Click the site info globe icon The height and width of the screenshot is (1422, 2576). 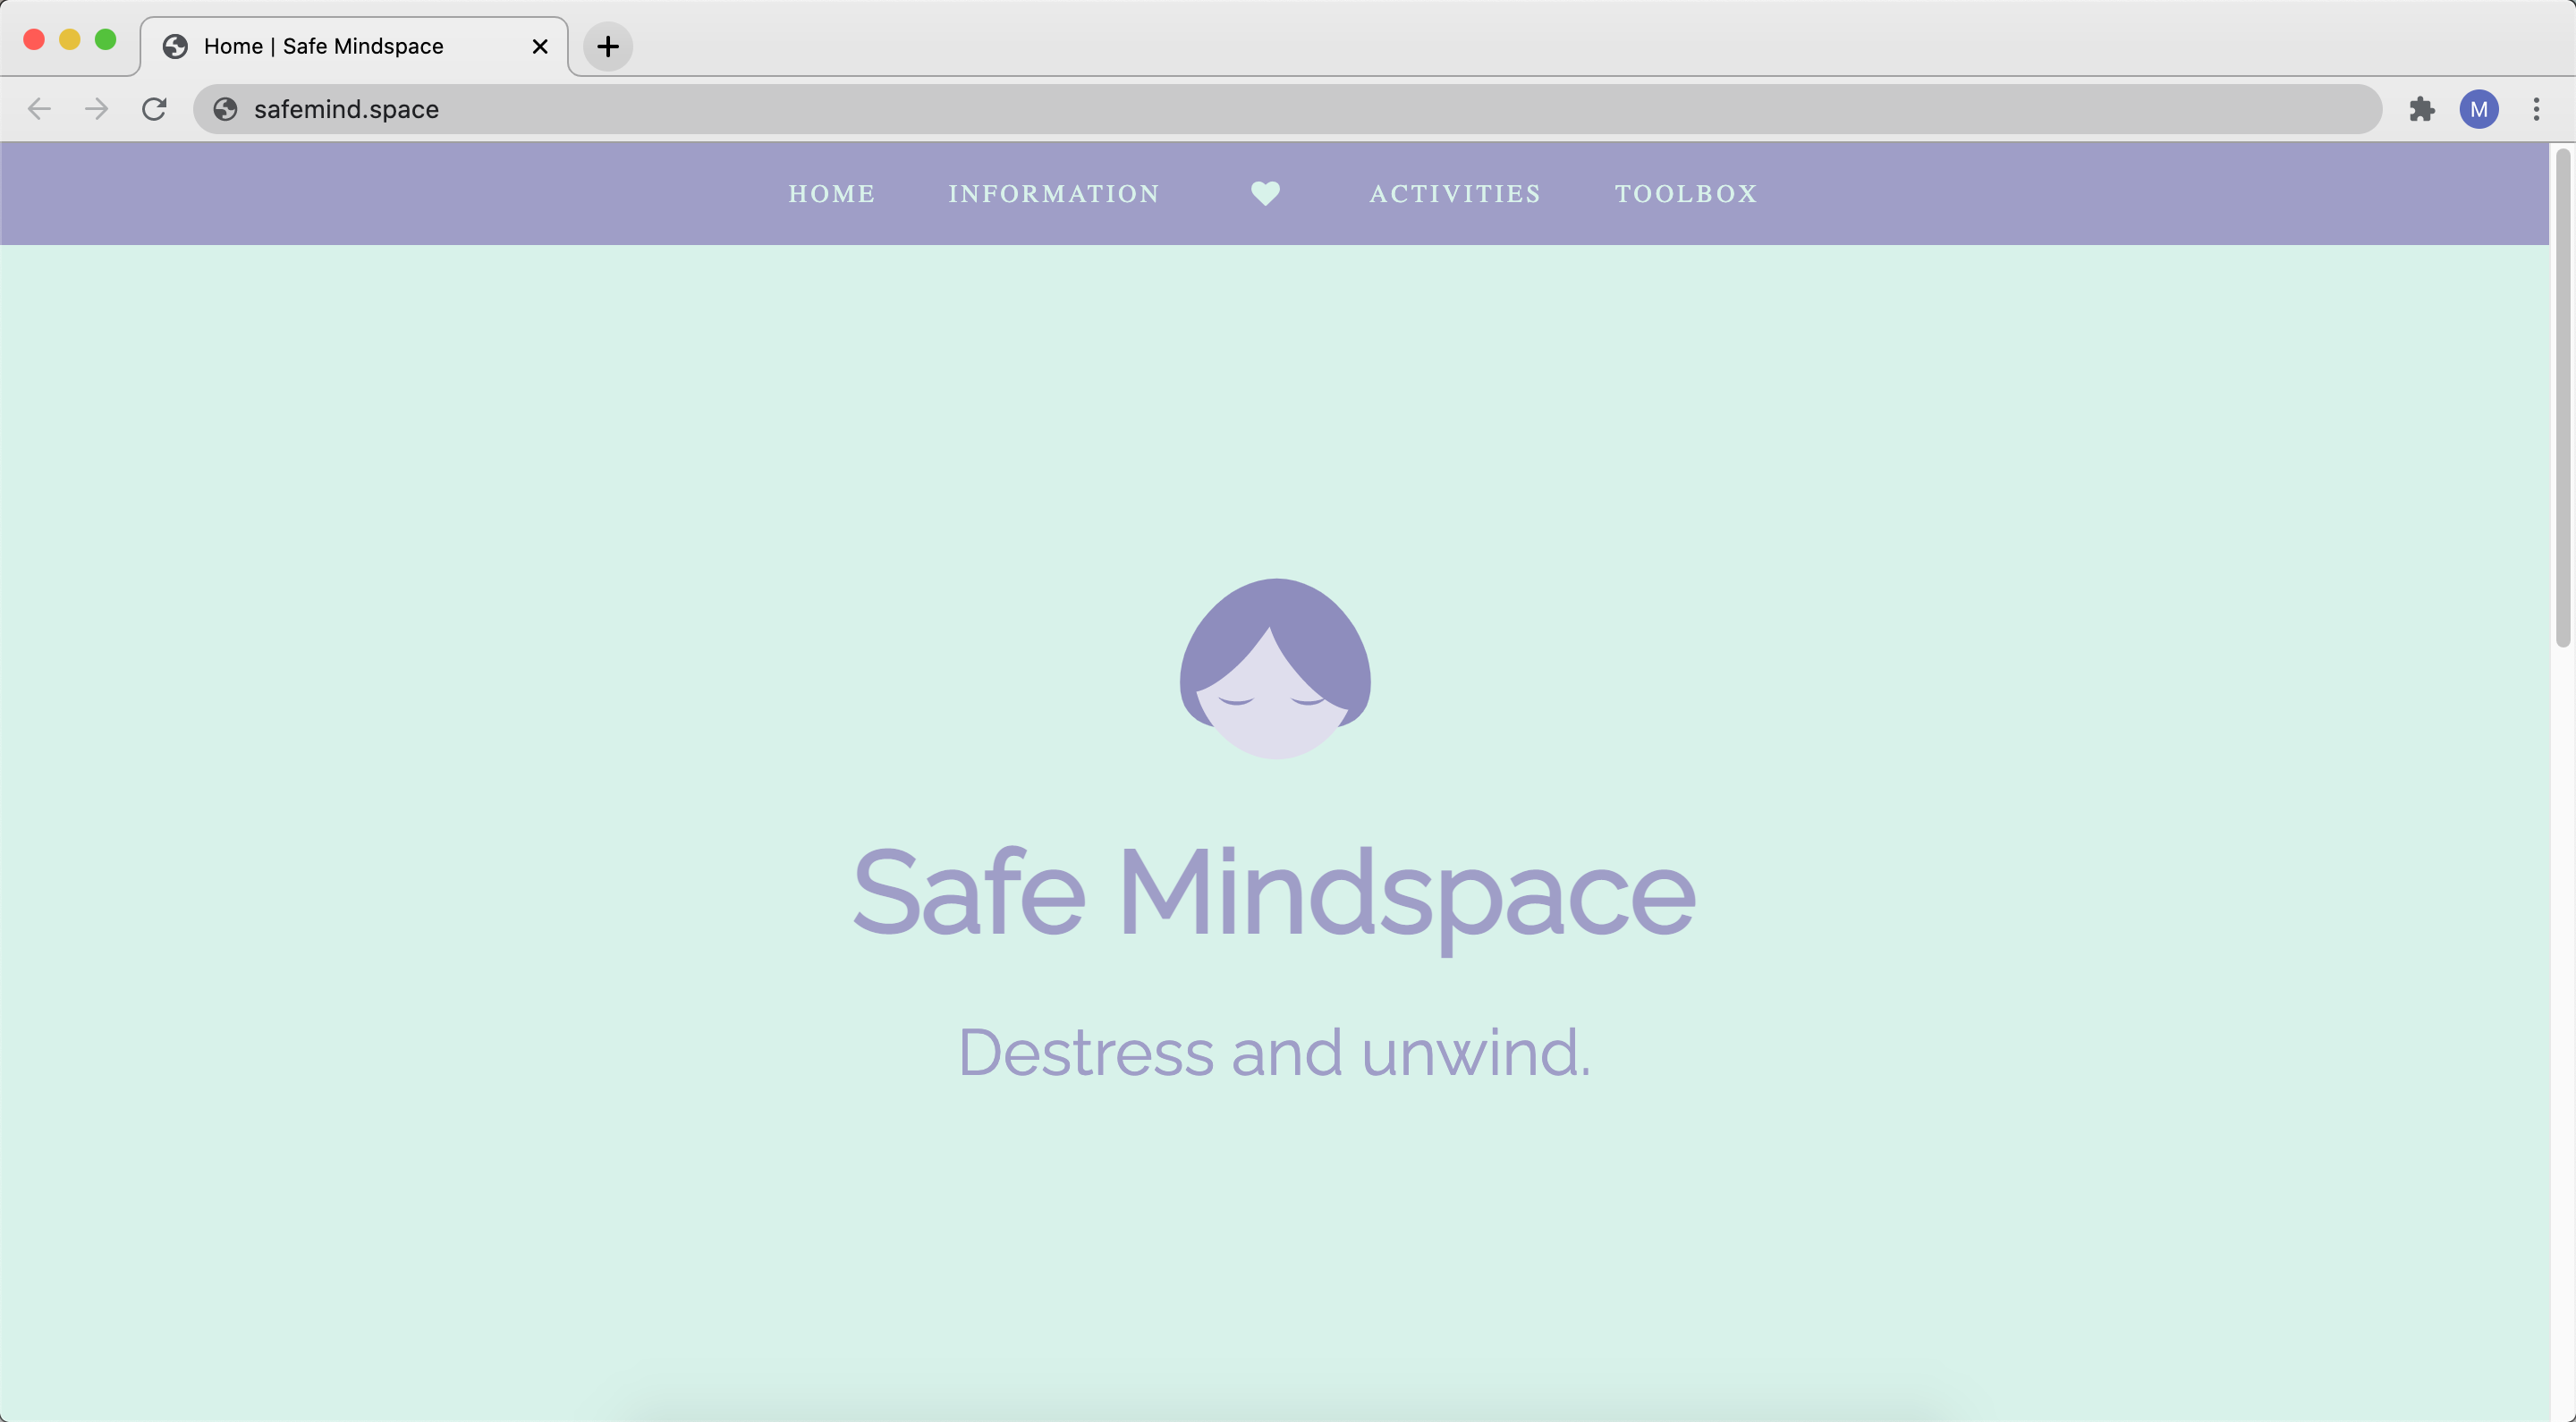226,109
